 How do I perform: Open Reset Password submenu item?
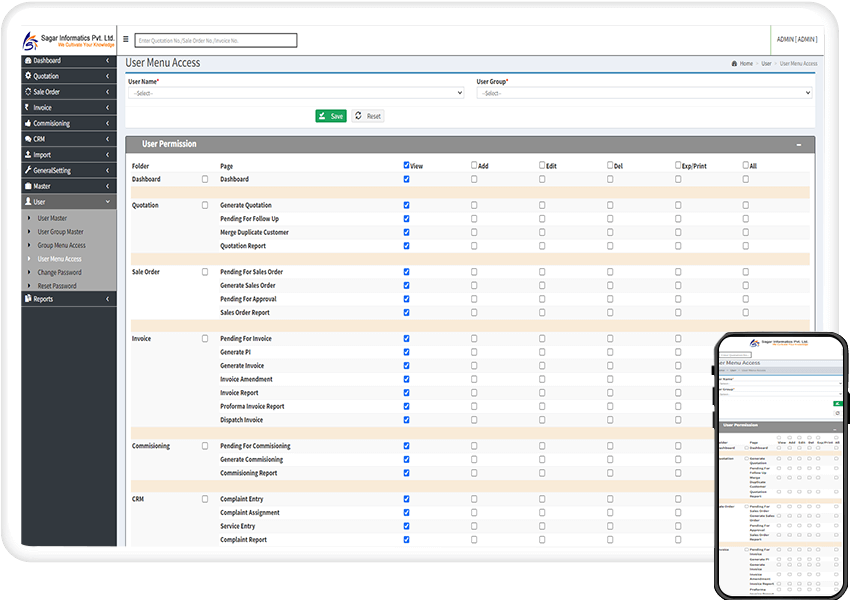57,286
